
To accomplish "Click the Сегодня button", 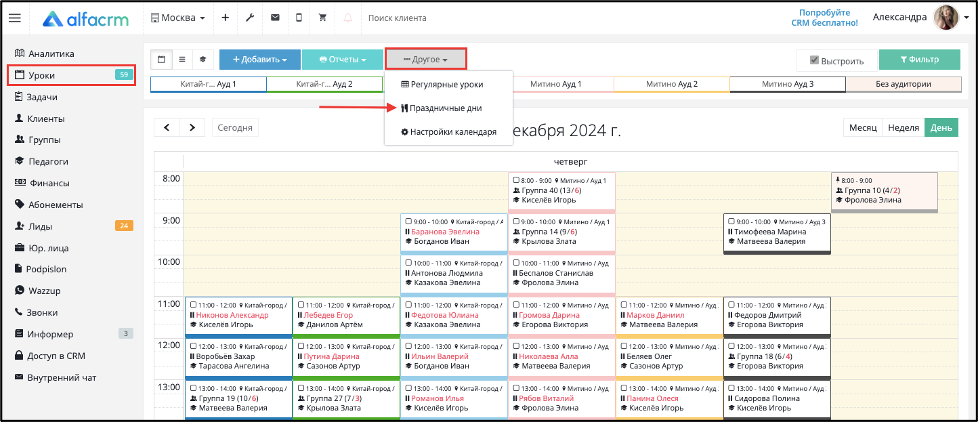I will point(235,128).
